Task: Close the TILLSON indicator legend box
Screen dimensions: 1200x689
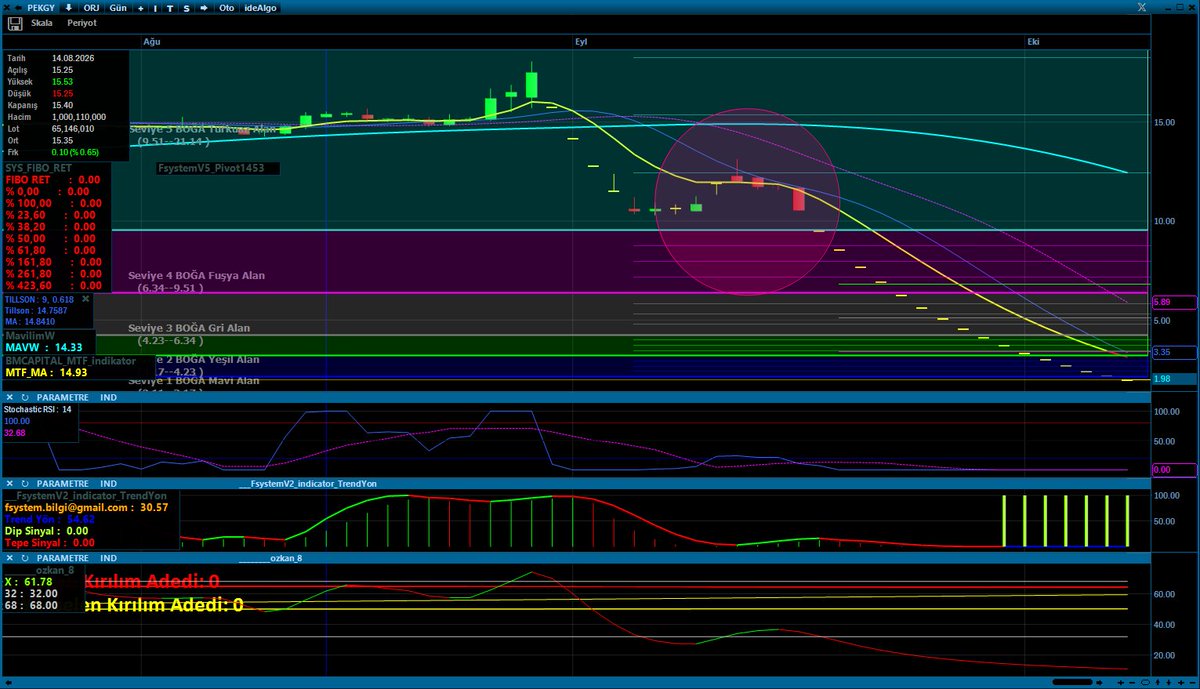Action: tap(85, 298)
